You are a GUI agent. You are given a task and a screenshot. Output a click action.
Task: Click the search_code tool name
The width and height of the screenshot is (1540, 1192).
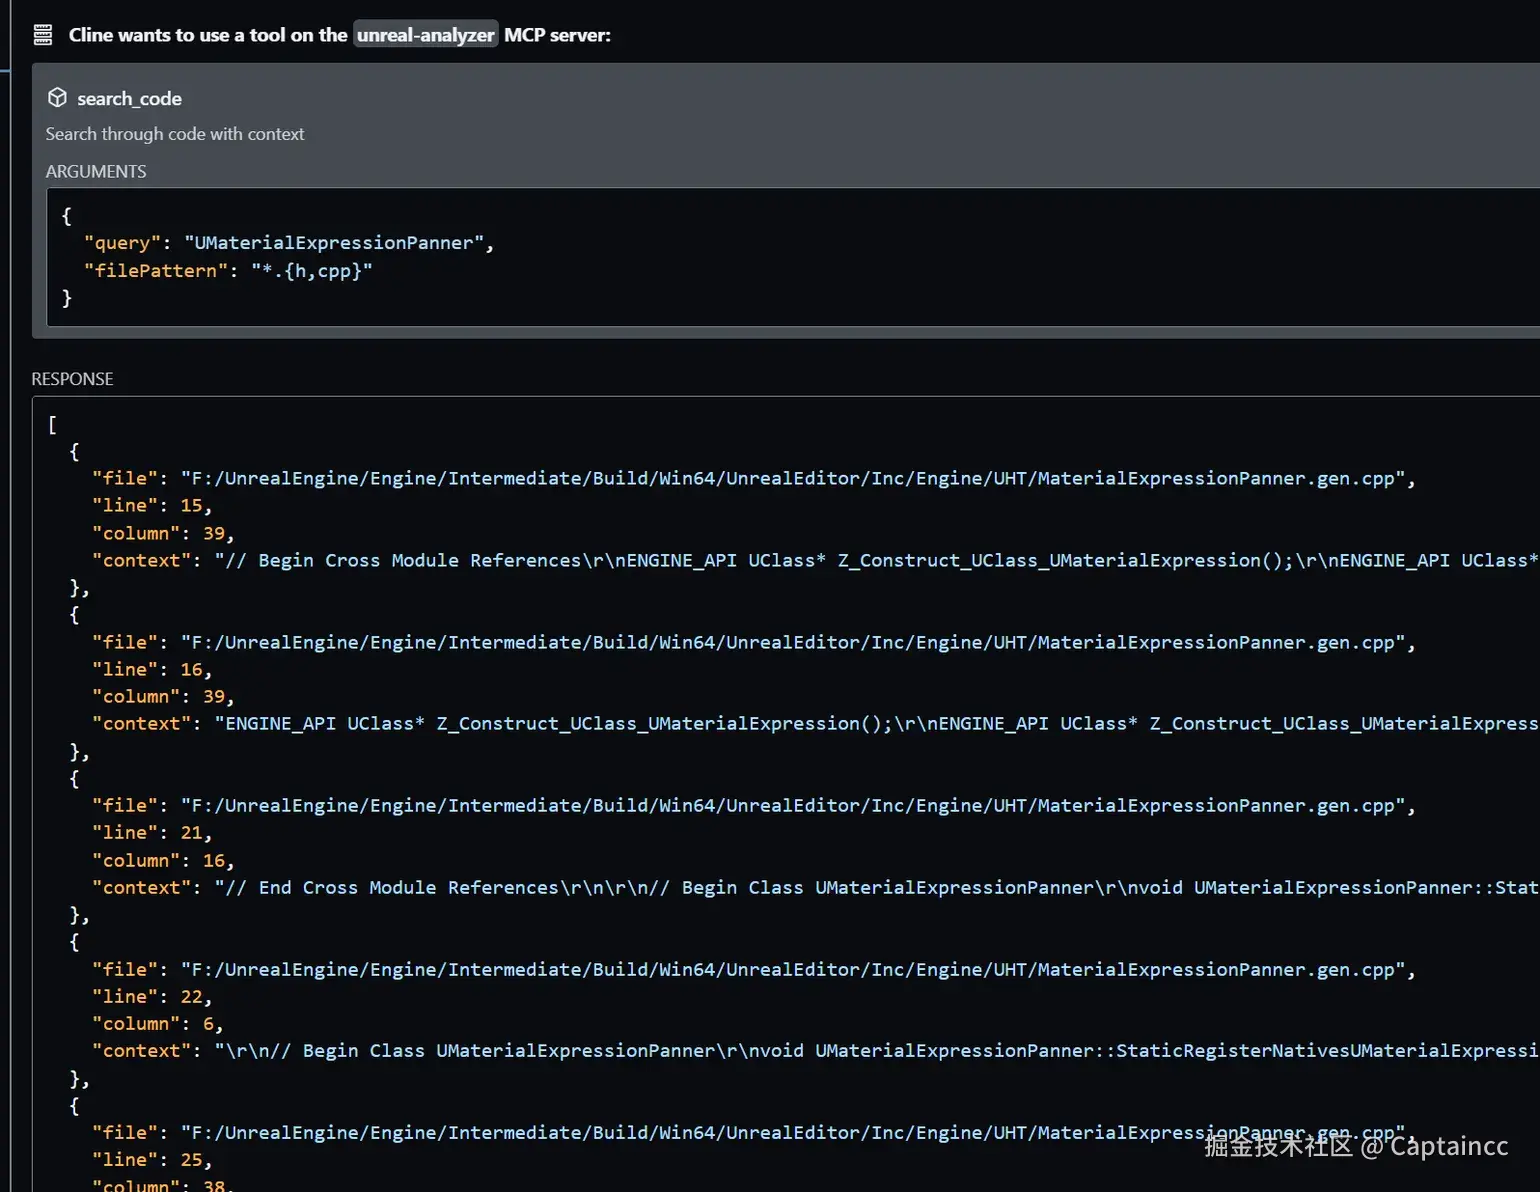click(x=129, y=98)
